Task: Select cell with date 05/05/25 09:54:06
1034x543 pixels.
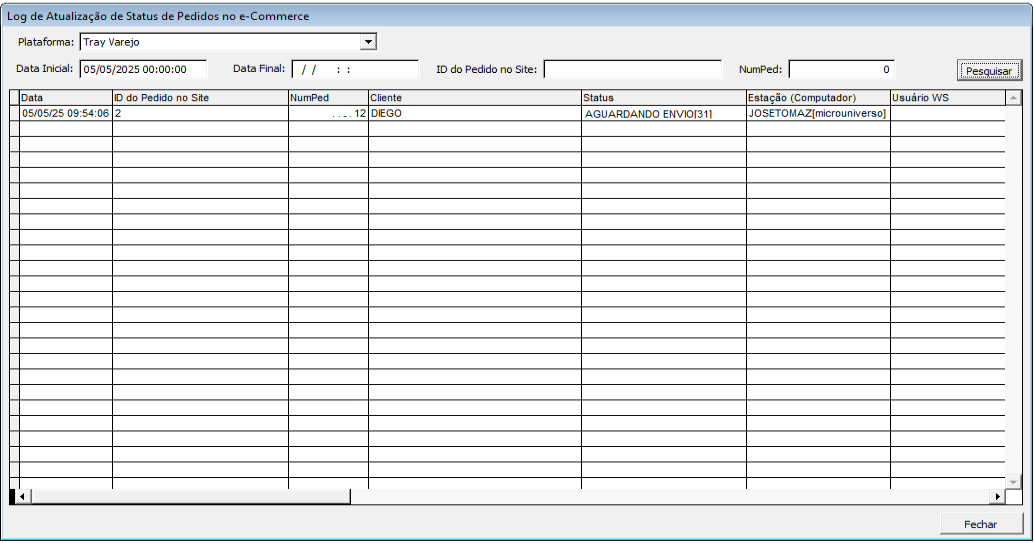Action: point(66,113)
